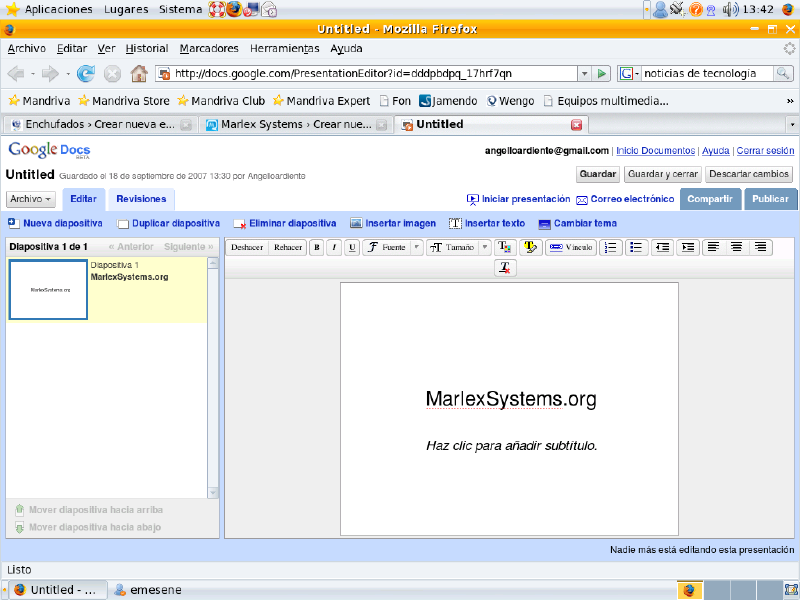Create a numbered list
The height and width of the screenshot is (600, 800).
coord(611,247)
